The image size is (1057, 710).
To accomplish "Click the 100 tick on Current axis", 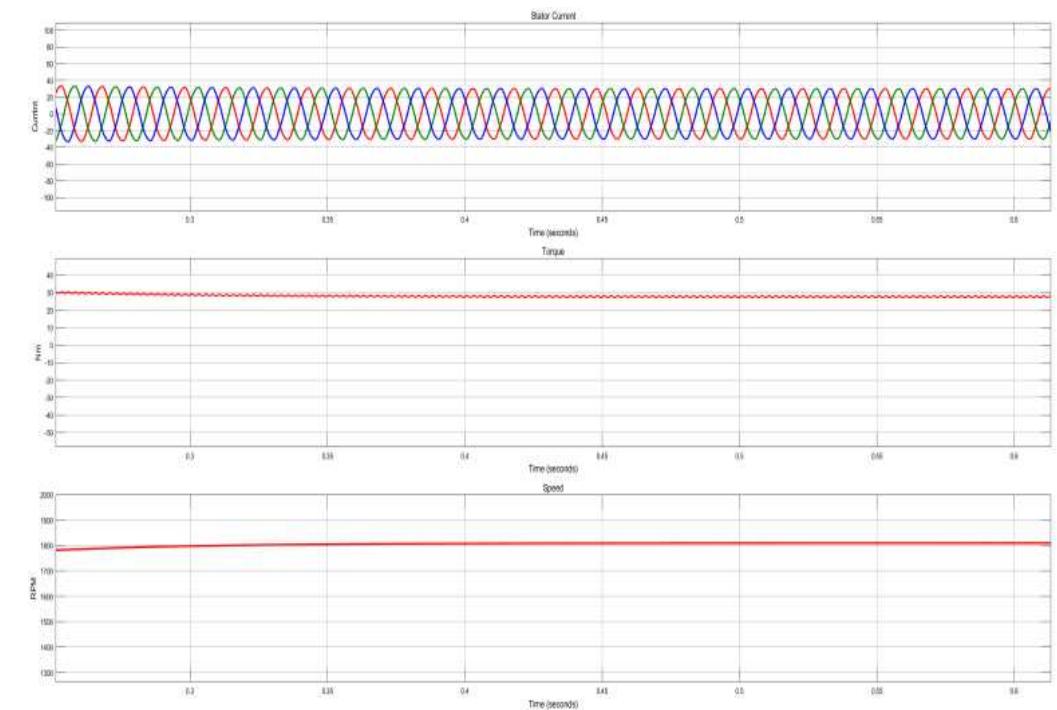I will tap(49, 31).
